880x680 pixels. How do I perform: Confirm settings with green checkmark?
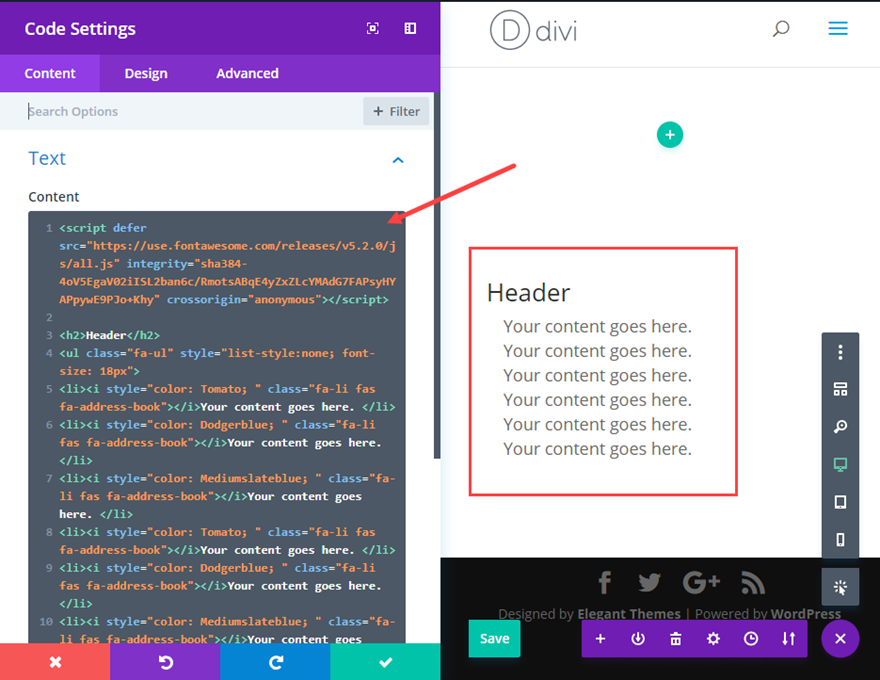pos(385,662)
